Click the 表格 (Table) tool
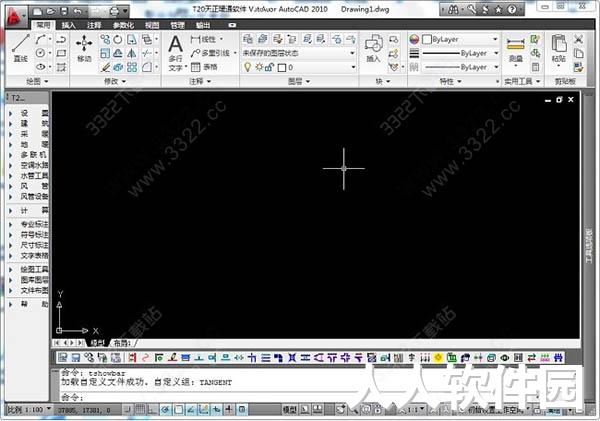This screenshot has height=421, width=600. point(204,67)
